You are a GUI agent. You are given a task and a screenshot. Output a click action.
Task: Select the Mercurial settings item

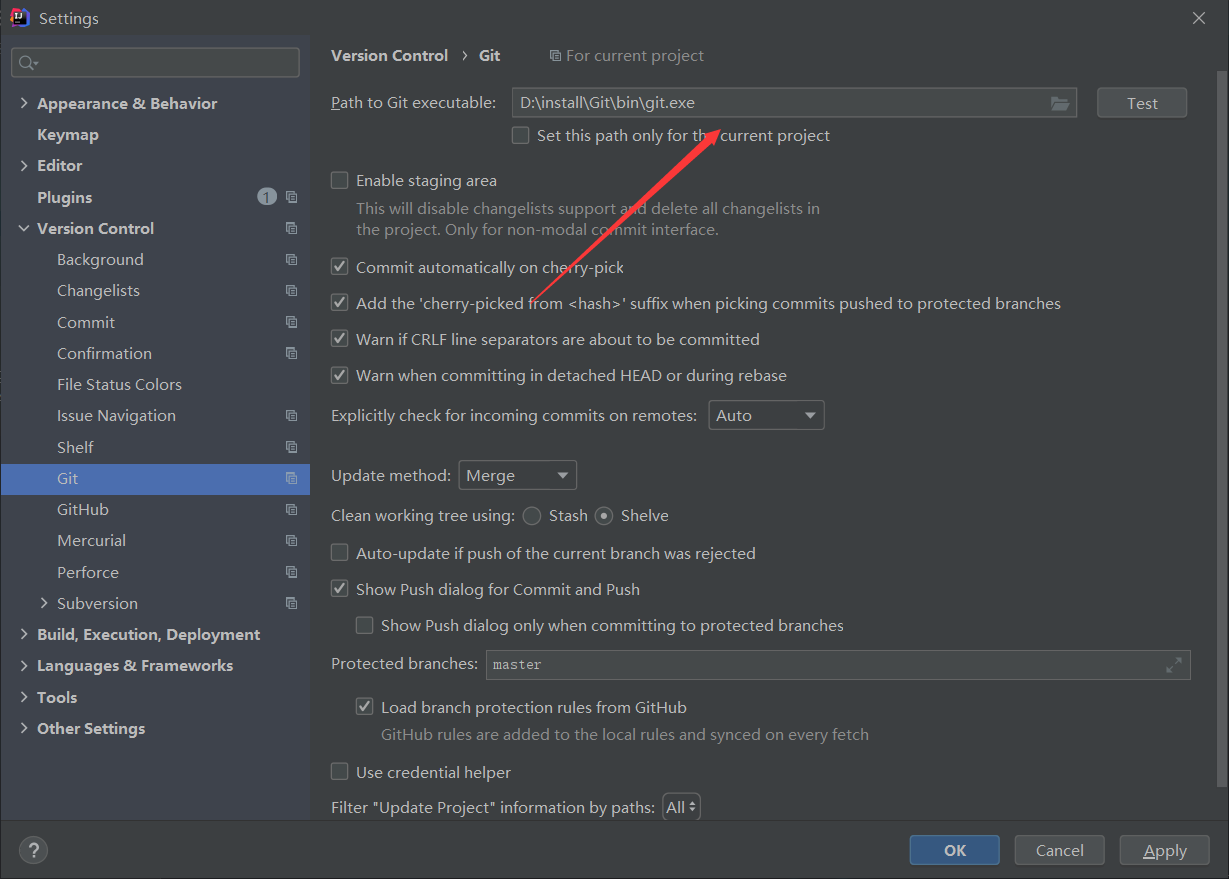(x=91, y=540)
